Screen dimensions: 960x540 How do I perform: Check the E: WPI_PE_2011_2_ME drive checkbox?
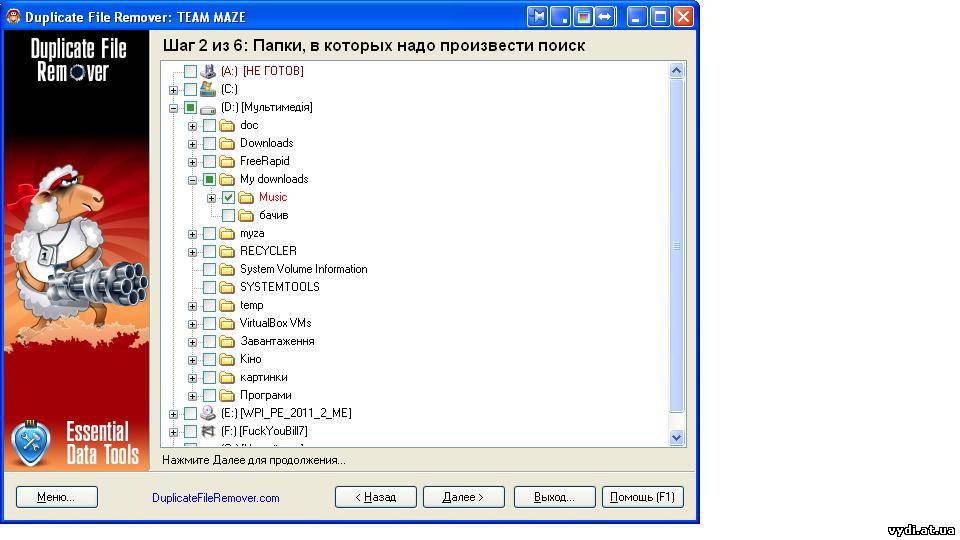[x=190, y=414]
